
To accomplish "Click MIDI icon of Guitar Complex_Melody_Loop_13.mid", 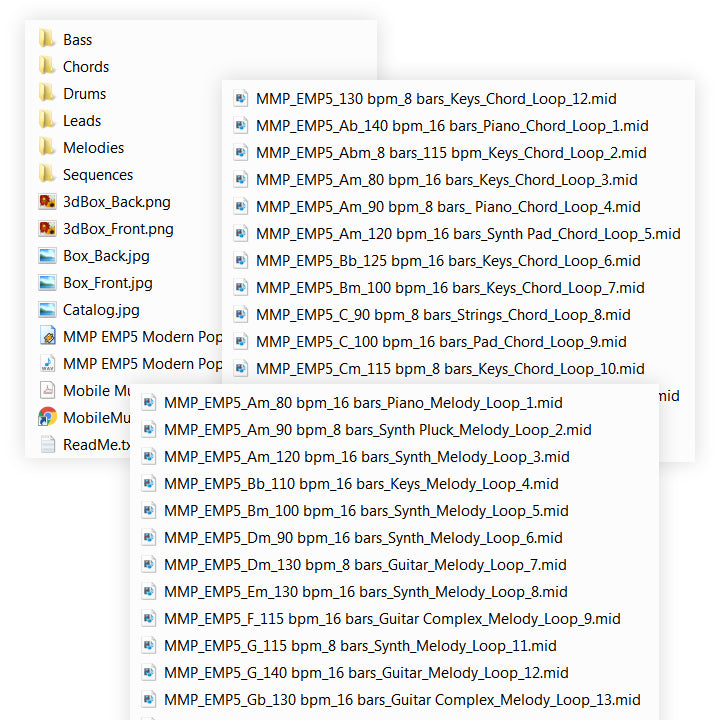I will click(x=149, y=700).
